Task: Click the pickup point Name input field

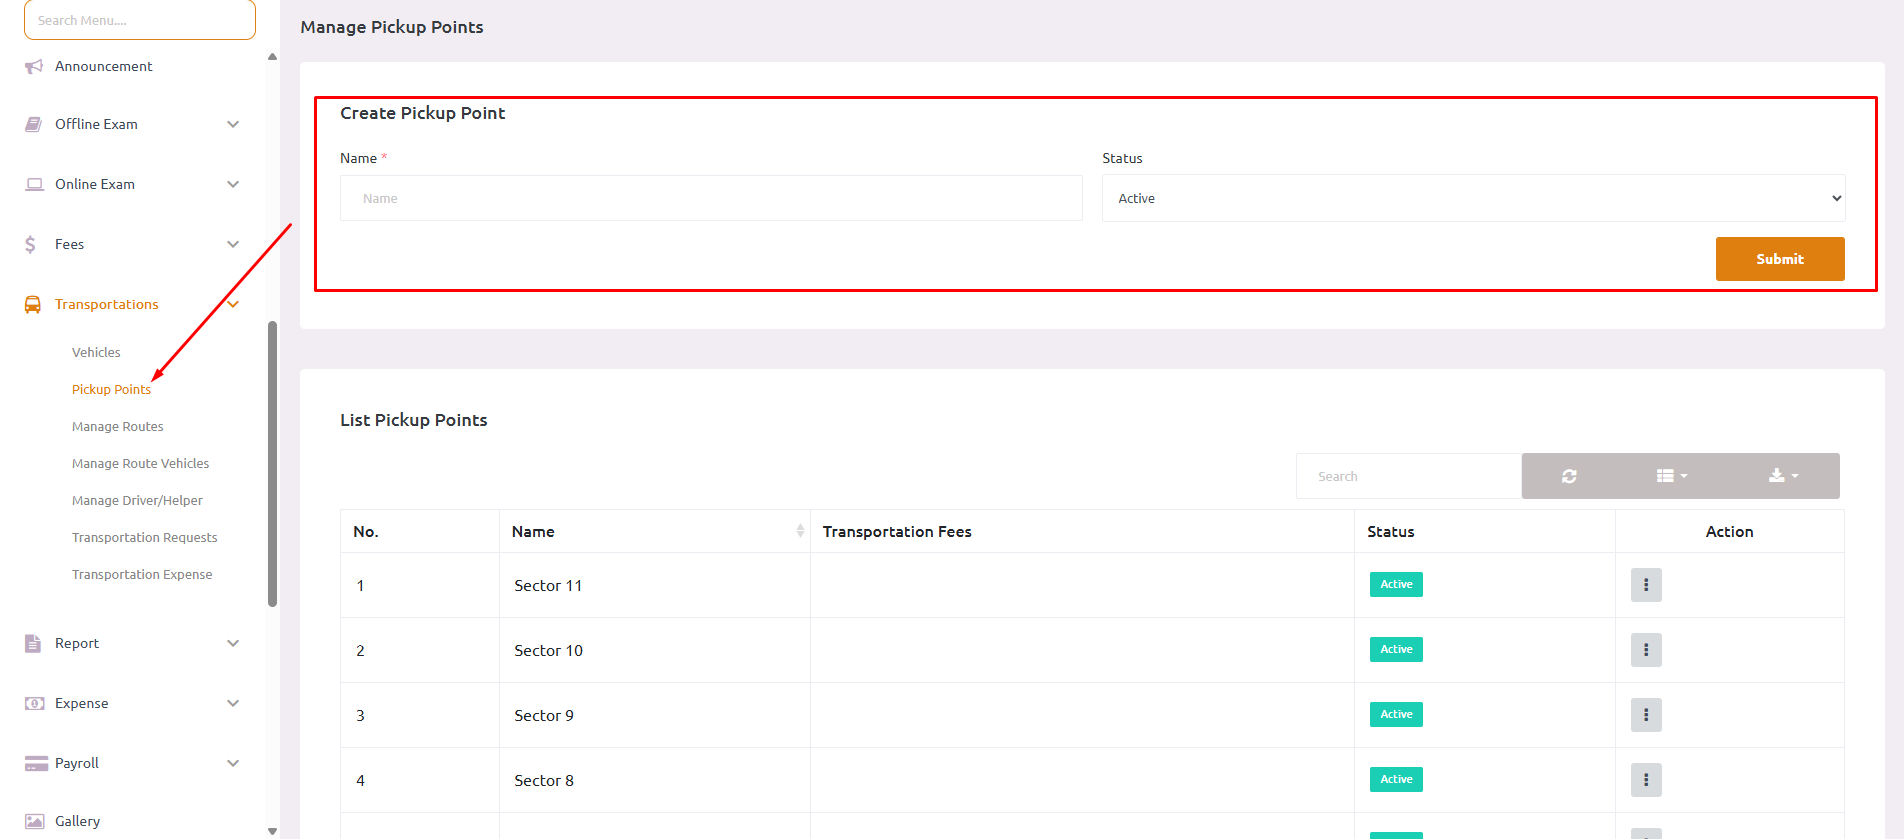Action: coord(710,198)
